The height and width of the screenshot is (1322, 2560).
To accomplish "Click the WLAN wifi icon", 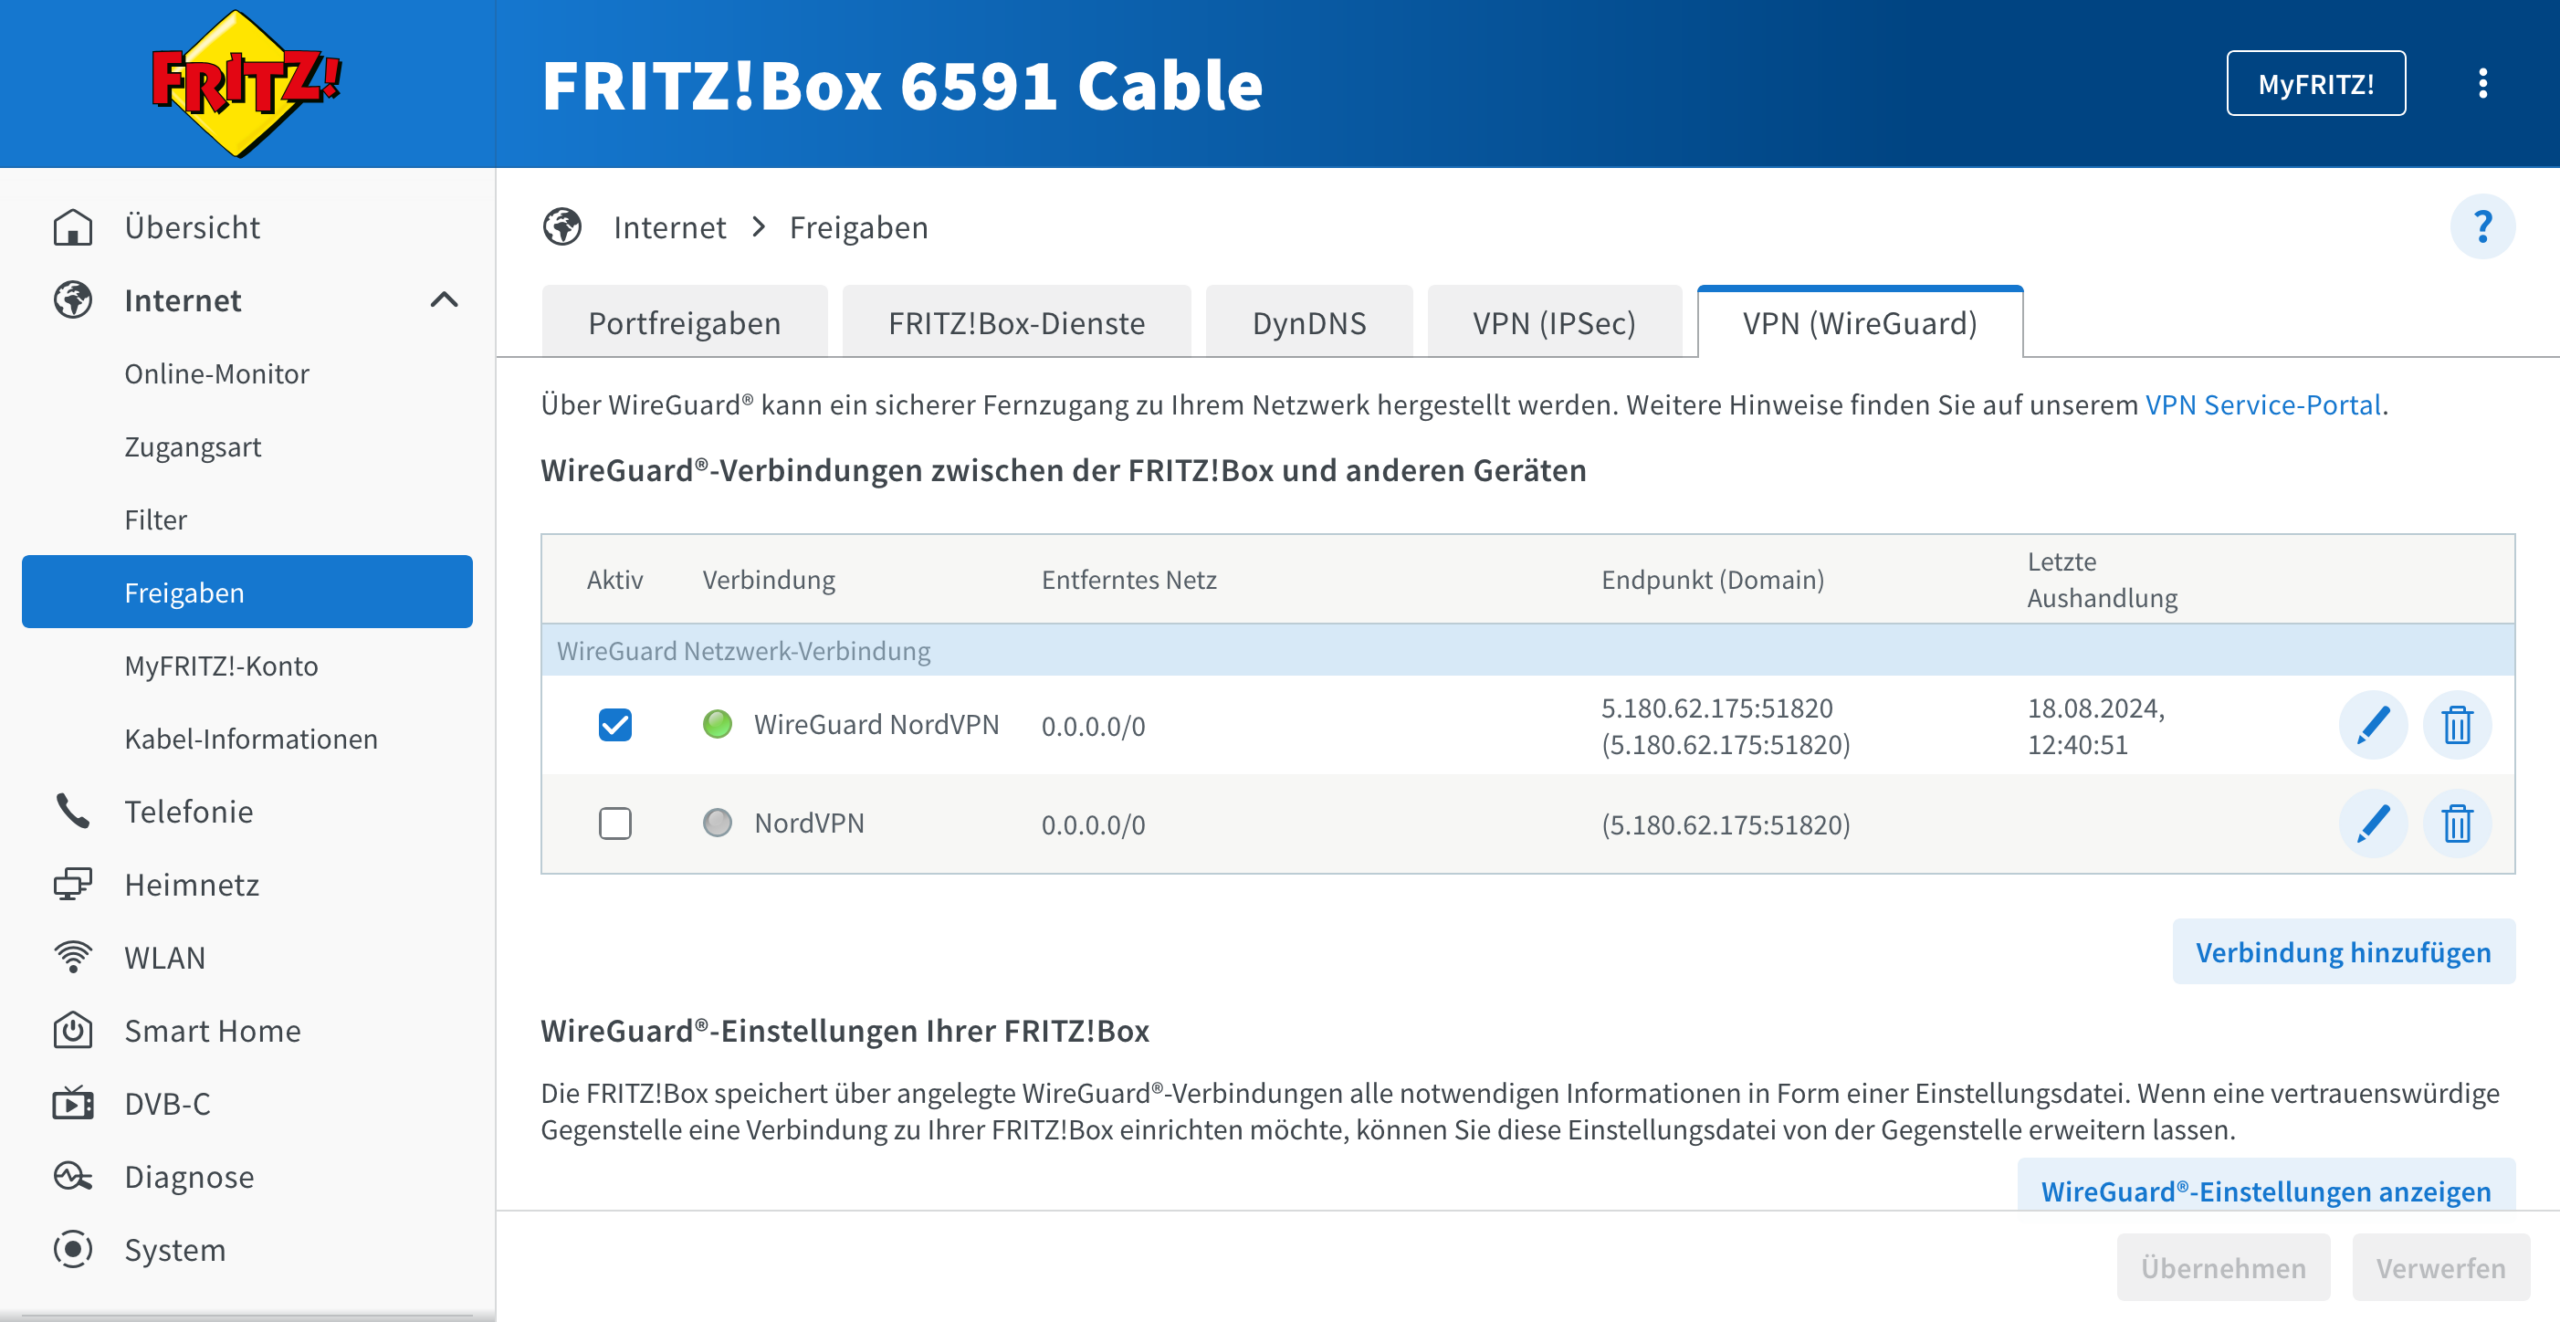I will coord(73,957).
